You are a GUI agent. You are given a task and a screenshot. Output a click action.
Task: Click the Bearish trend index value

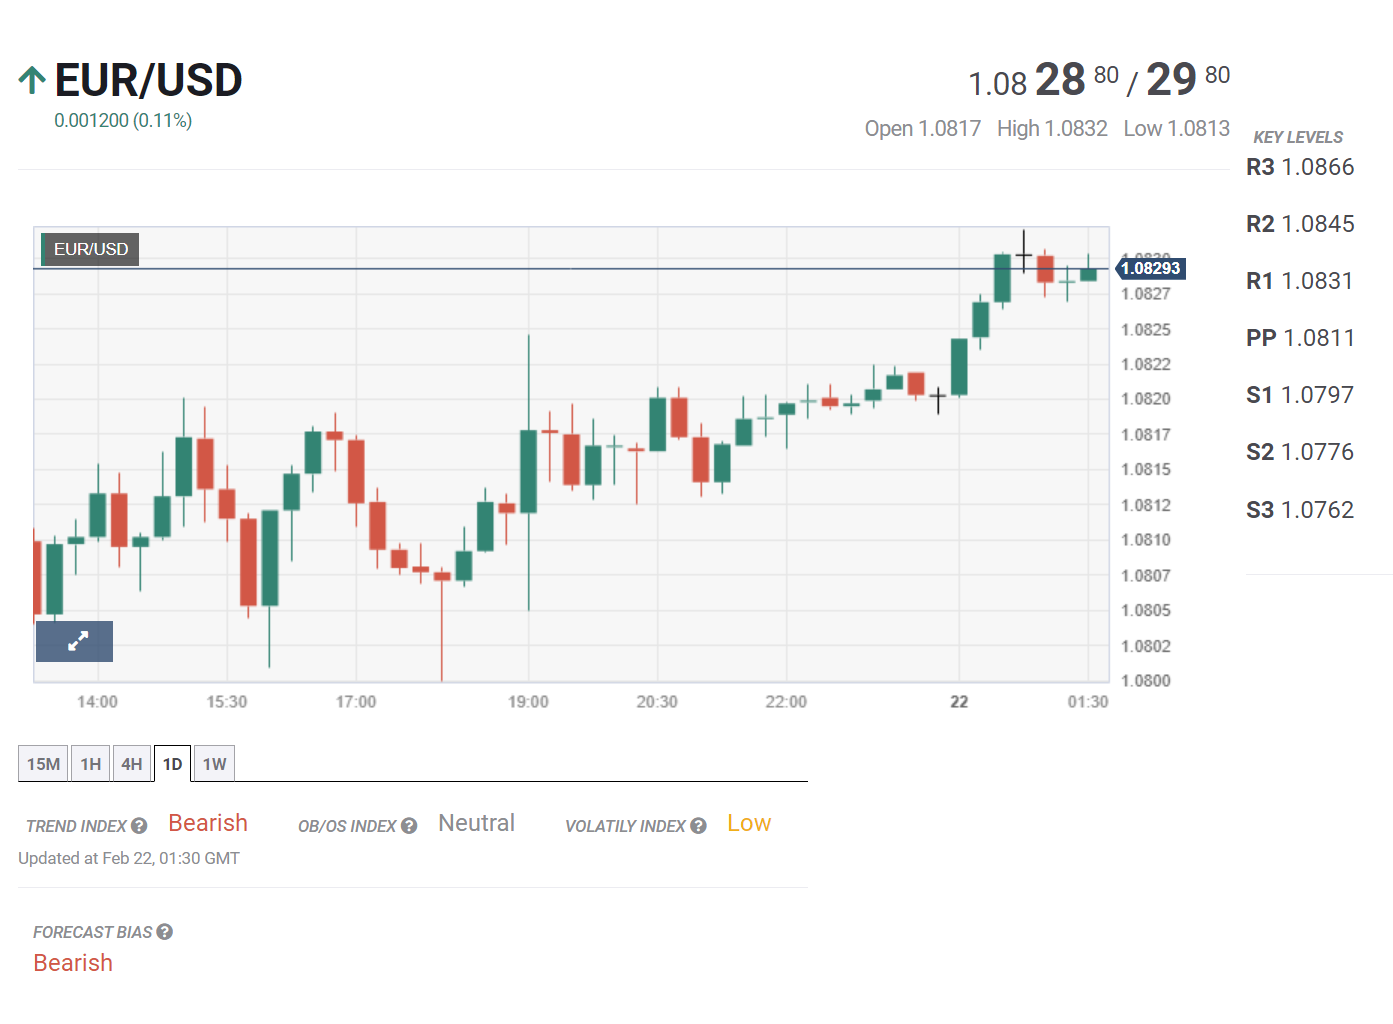point(208,823)
